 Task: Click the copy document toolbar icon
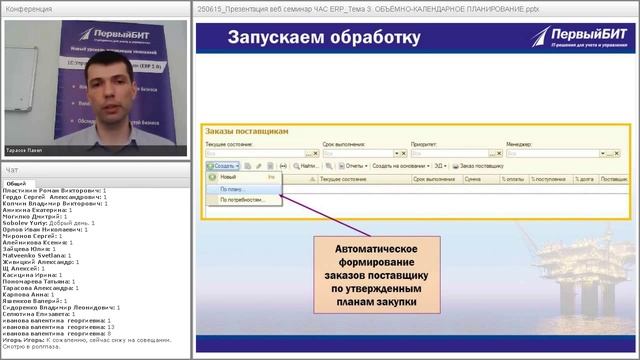247,166
